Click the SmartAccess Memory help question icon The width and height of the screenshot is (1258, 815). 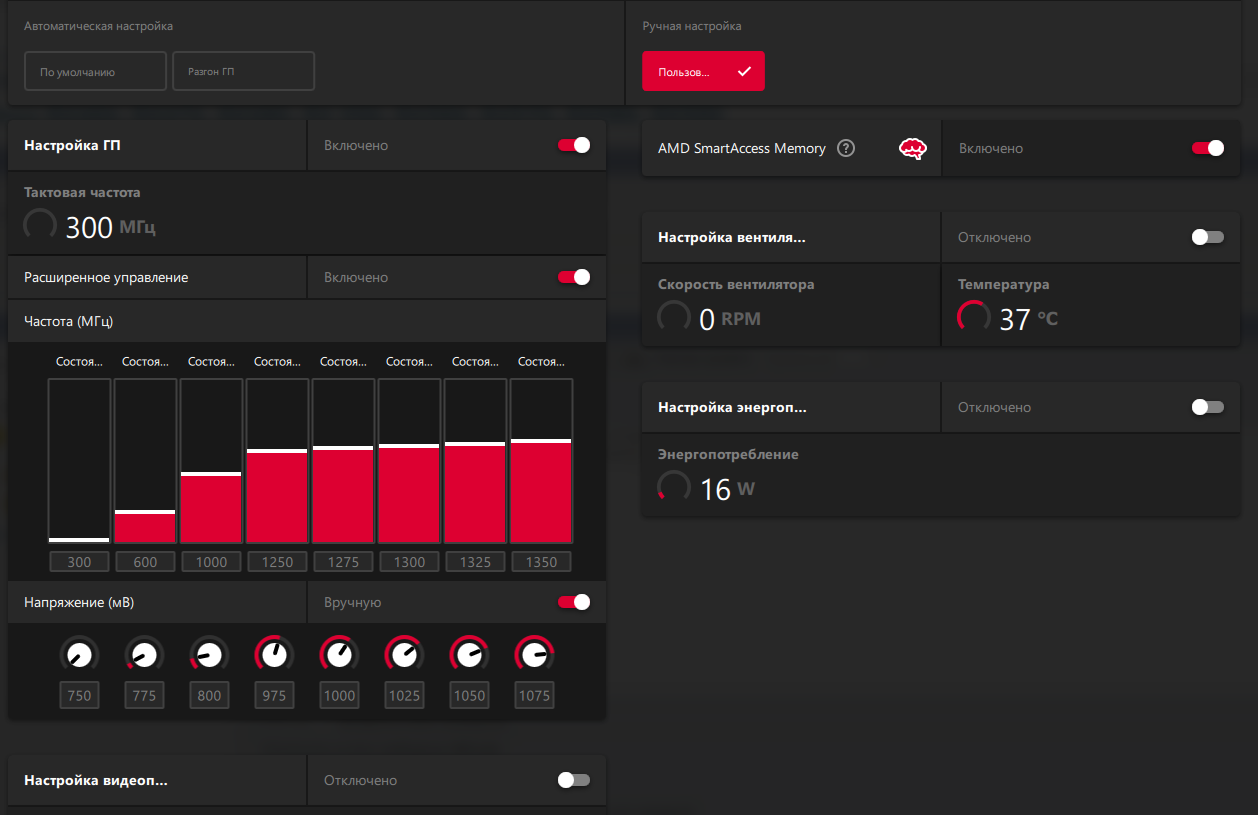coord(846,148)
